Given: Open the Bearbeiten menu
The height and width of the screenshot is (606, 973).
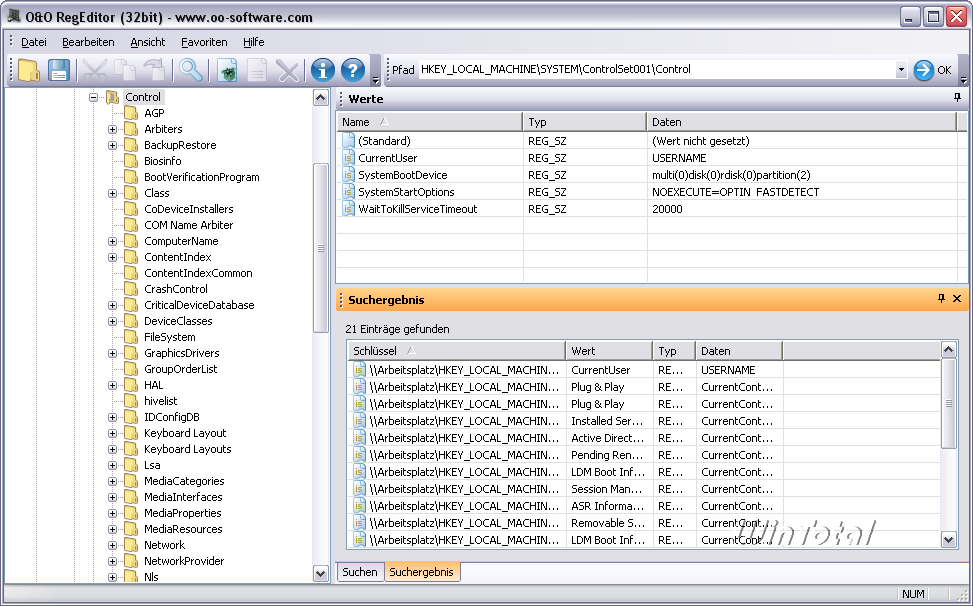Looking at the screenshot, I should pyautogui.click(x=88, y=42).
